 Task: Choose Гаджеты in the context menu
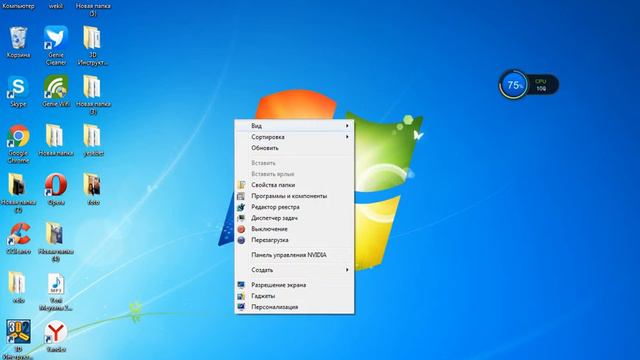pos(294,296)
